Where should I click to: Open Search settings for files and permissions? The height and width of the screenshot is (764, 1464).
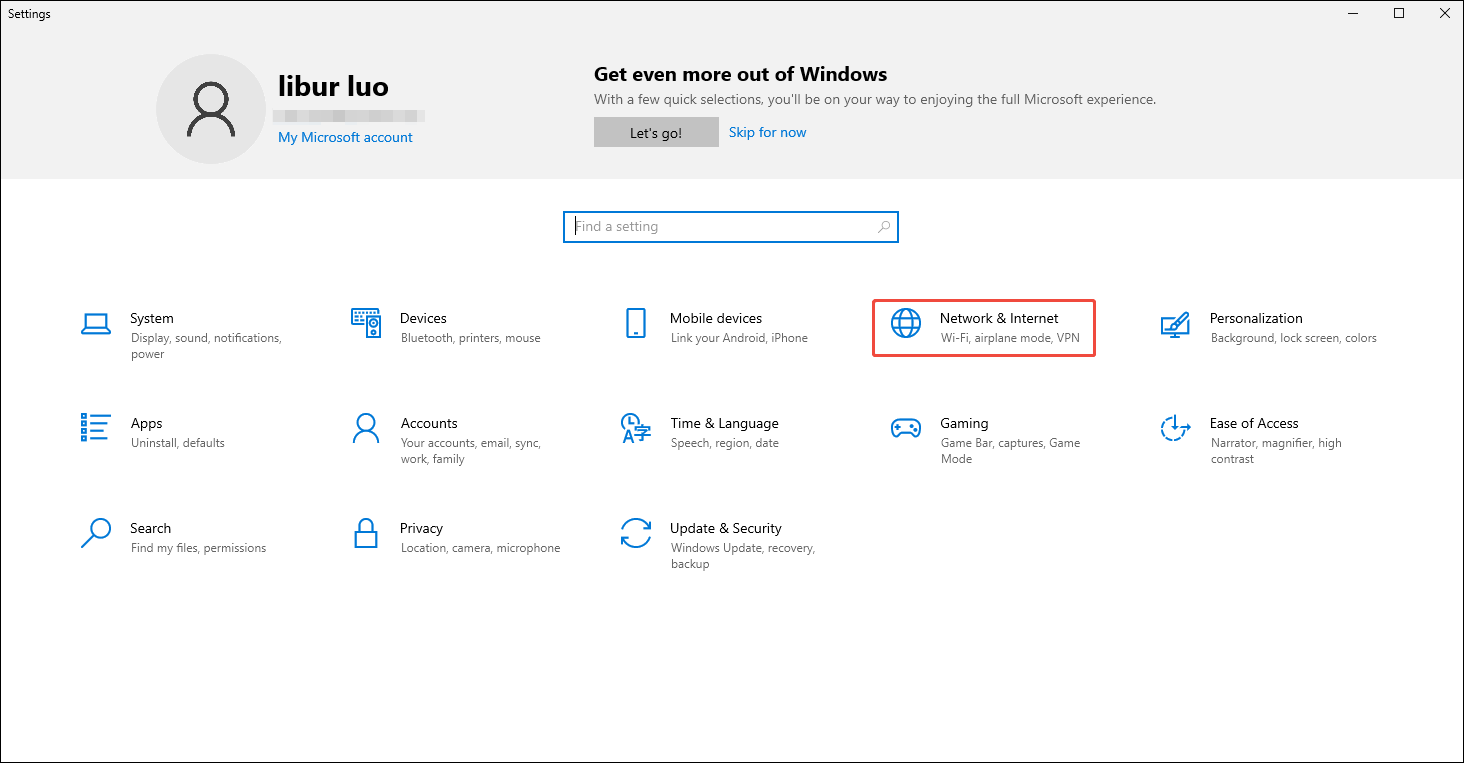pos(151,528)
